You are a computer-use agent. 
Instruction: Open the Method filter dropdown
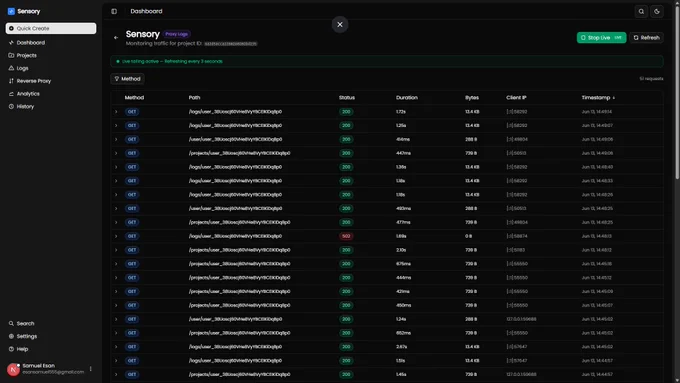coord(128,79)
